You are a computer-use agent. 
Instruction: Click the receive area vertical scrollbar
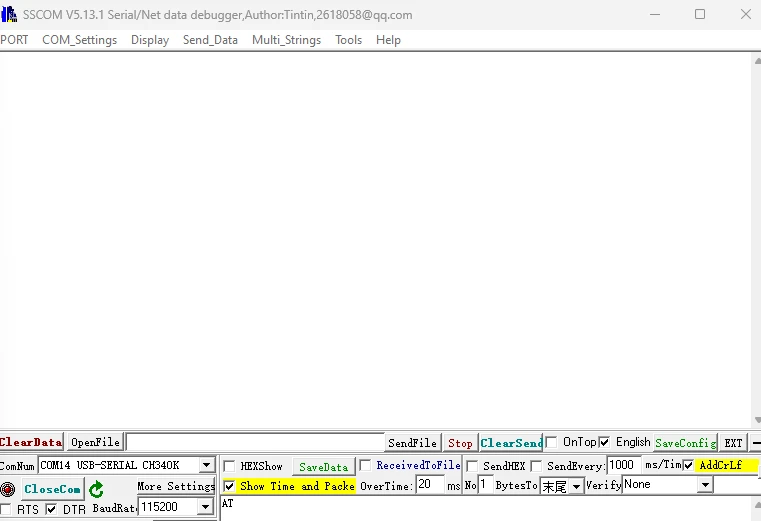point(755,240)
